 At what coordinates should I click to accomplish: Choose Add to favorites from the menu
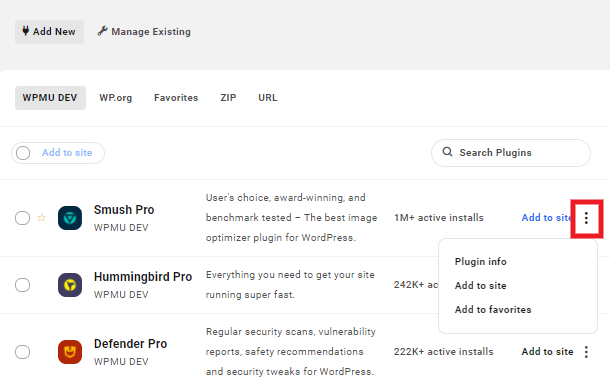pyautogui.click(x=493, y=310)
